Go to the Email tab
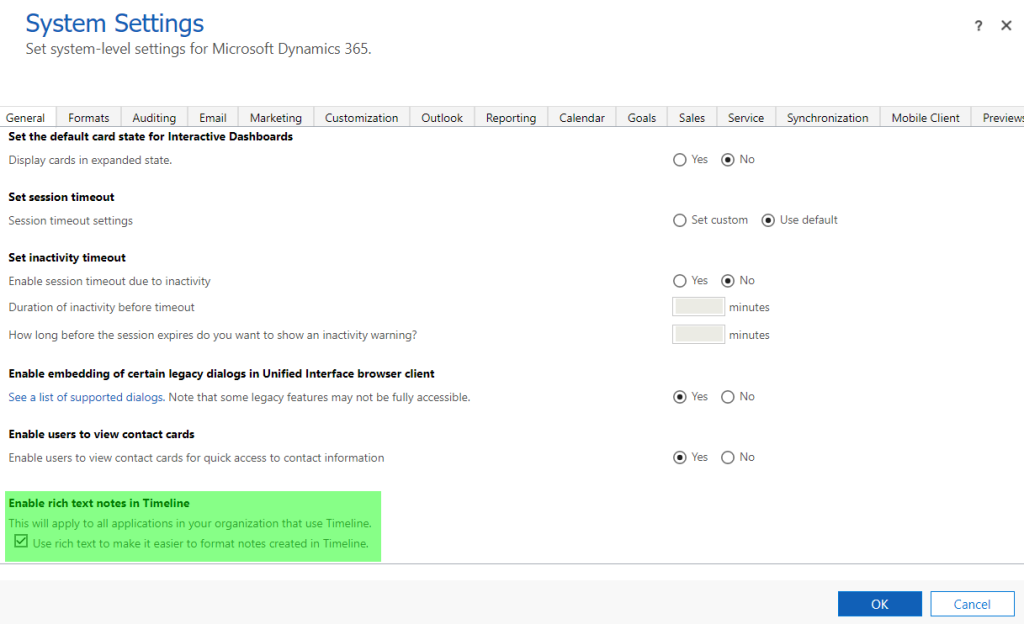 point(212,118)
